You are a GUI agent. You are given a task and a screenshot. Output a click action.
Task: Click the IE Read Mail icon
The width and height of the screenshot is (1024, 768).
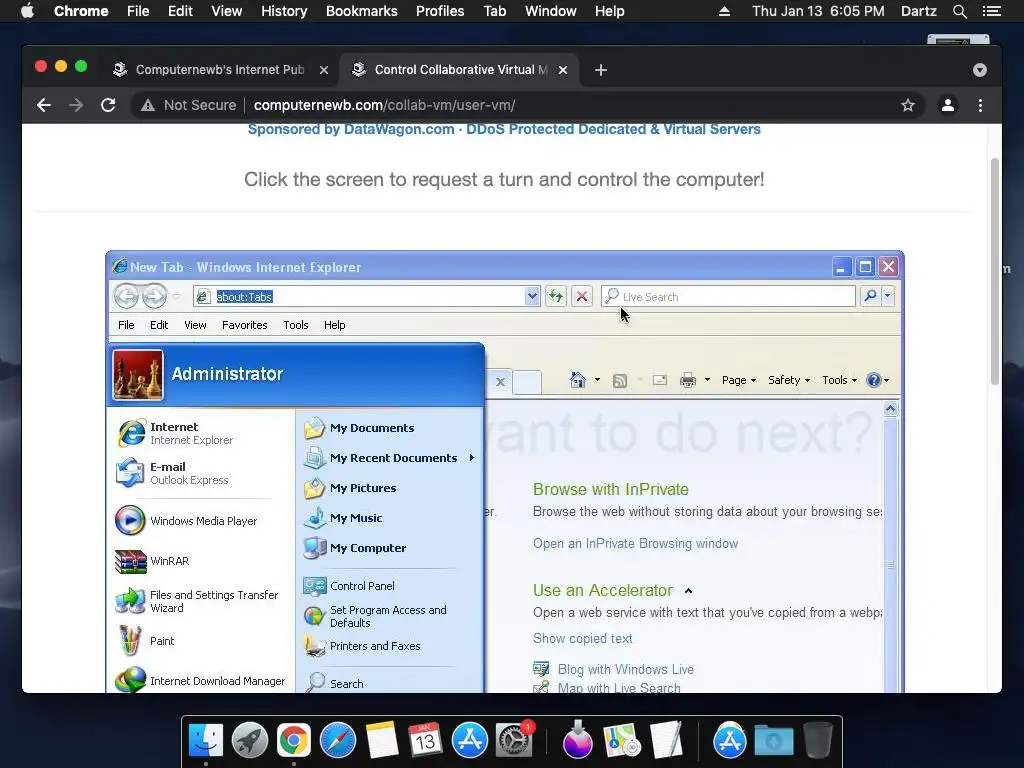[660, 380]
